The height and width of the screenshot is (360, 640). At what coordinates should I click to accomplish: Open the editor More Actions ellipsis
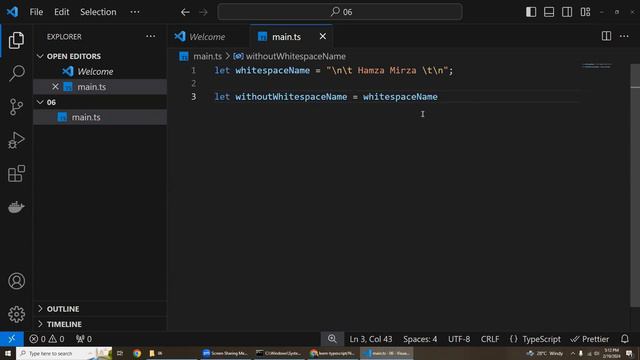pos(624,36)
